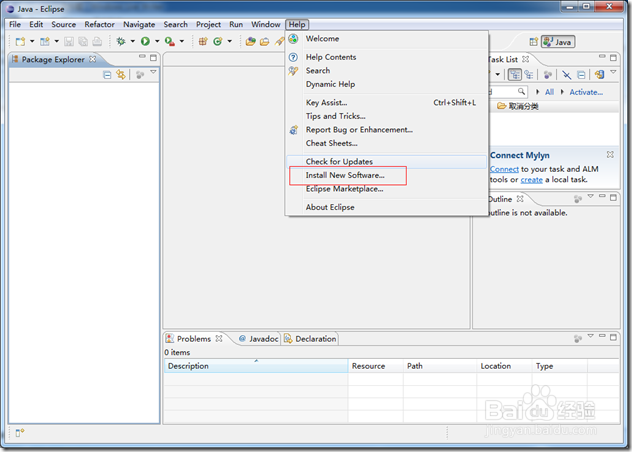Screen dimensions: 632x452
Task: Sort by the Description column header
Action: 256,366
